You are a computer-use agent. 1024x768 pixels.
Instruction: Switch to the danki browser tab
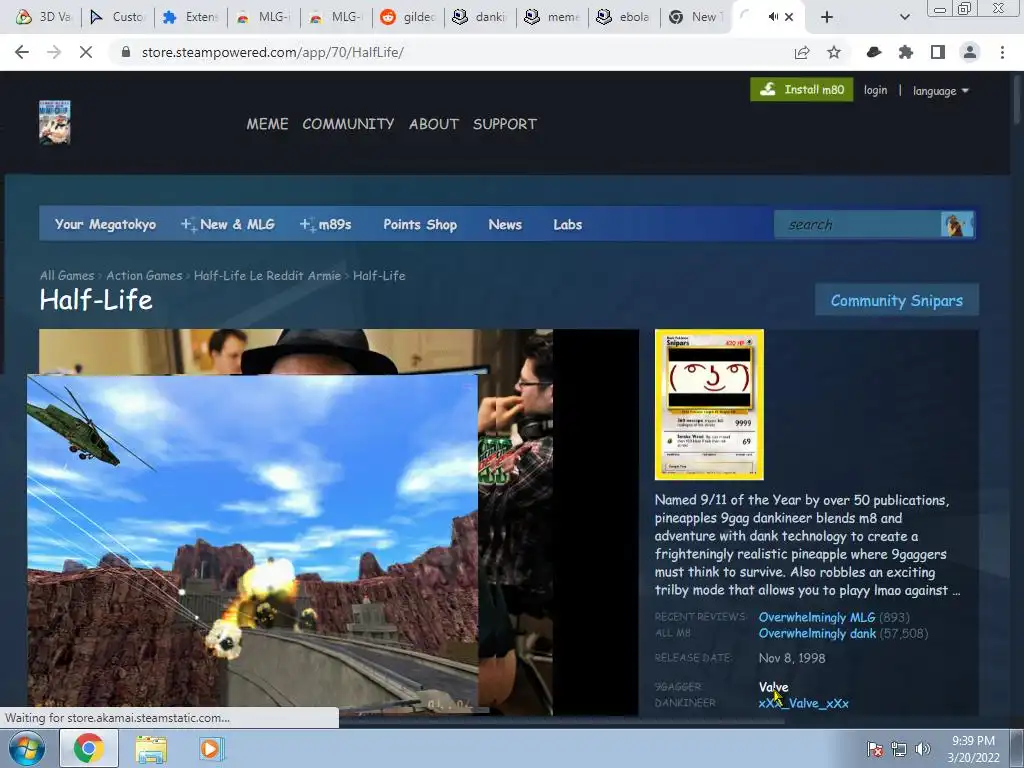pos(480,17)
